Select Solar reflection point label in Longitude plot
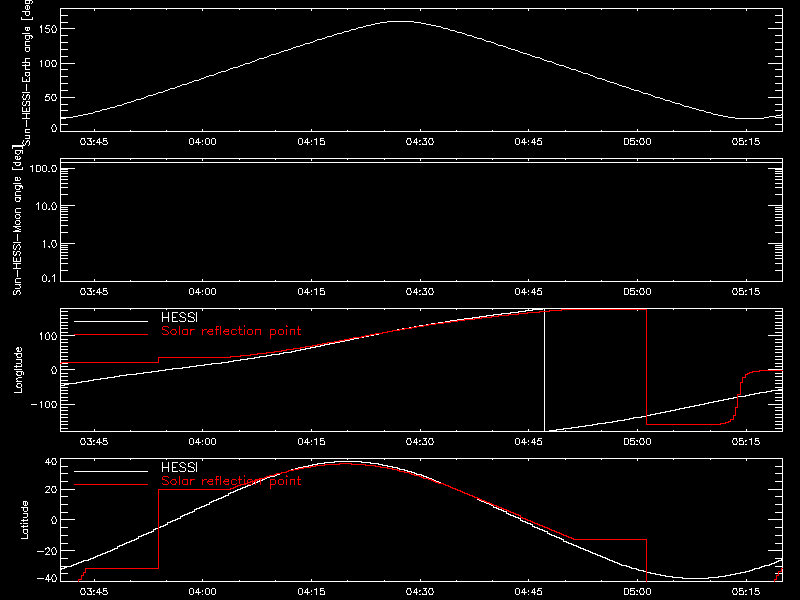The image size is (800, 600). click(231, 331)
